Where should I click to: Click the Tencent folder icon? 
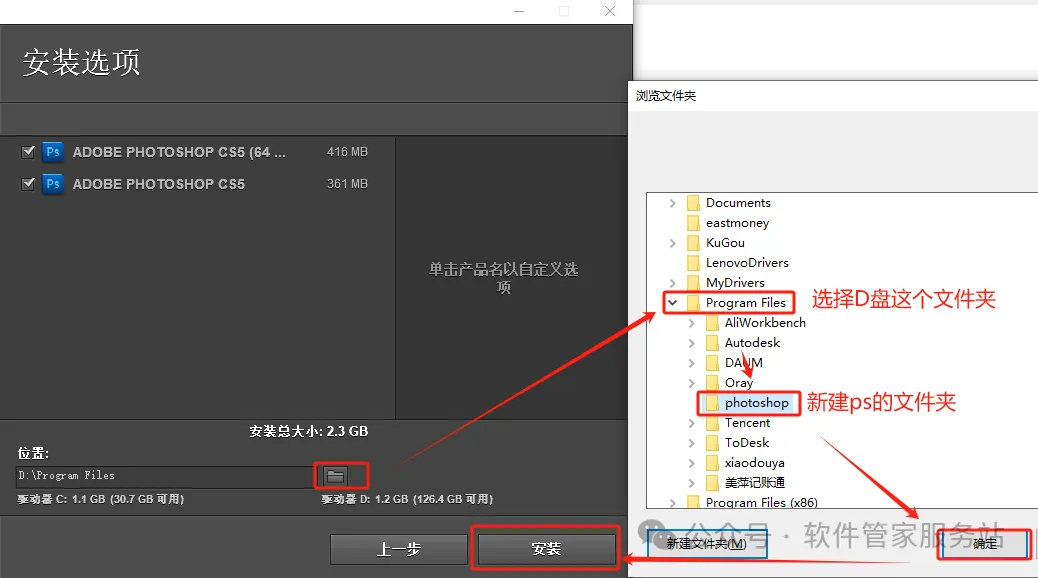(712, 422)
